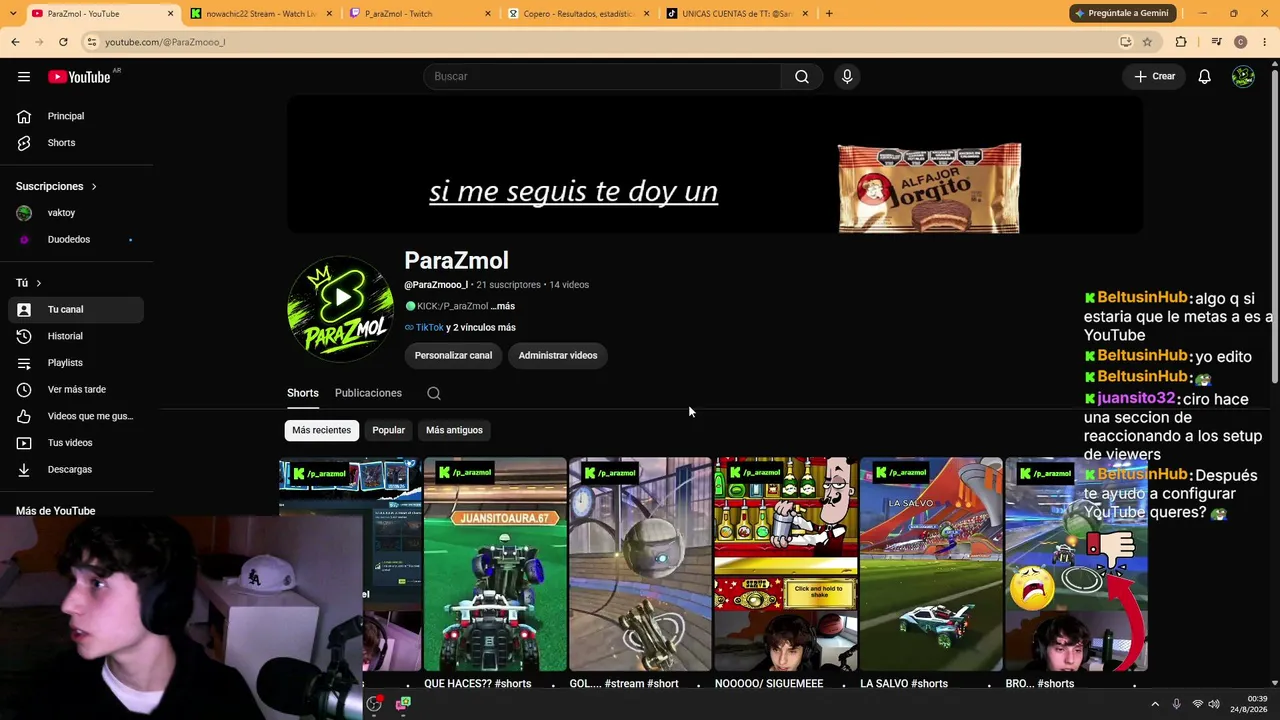Open the TikTok channel link
The width and height of the screenshot is (1280, 720).
[430, 327]
